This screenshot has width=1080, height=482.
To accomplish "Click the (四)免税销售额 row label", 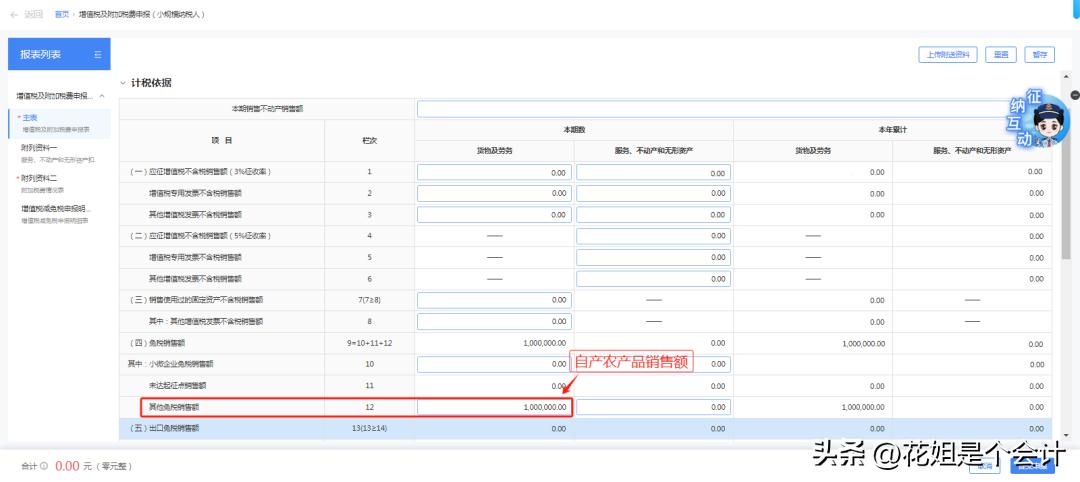I will coord(158,343).
